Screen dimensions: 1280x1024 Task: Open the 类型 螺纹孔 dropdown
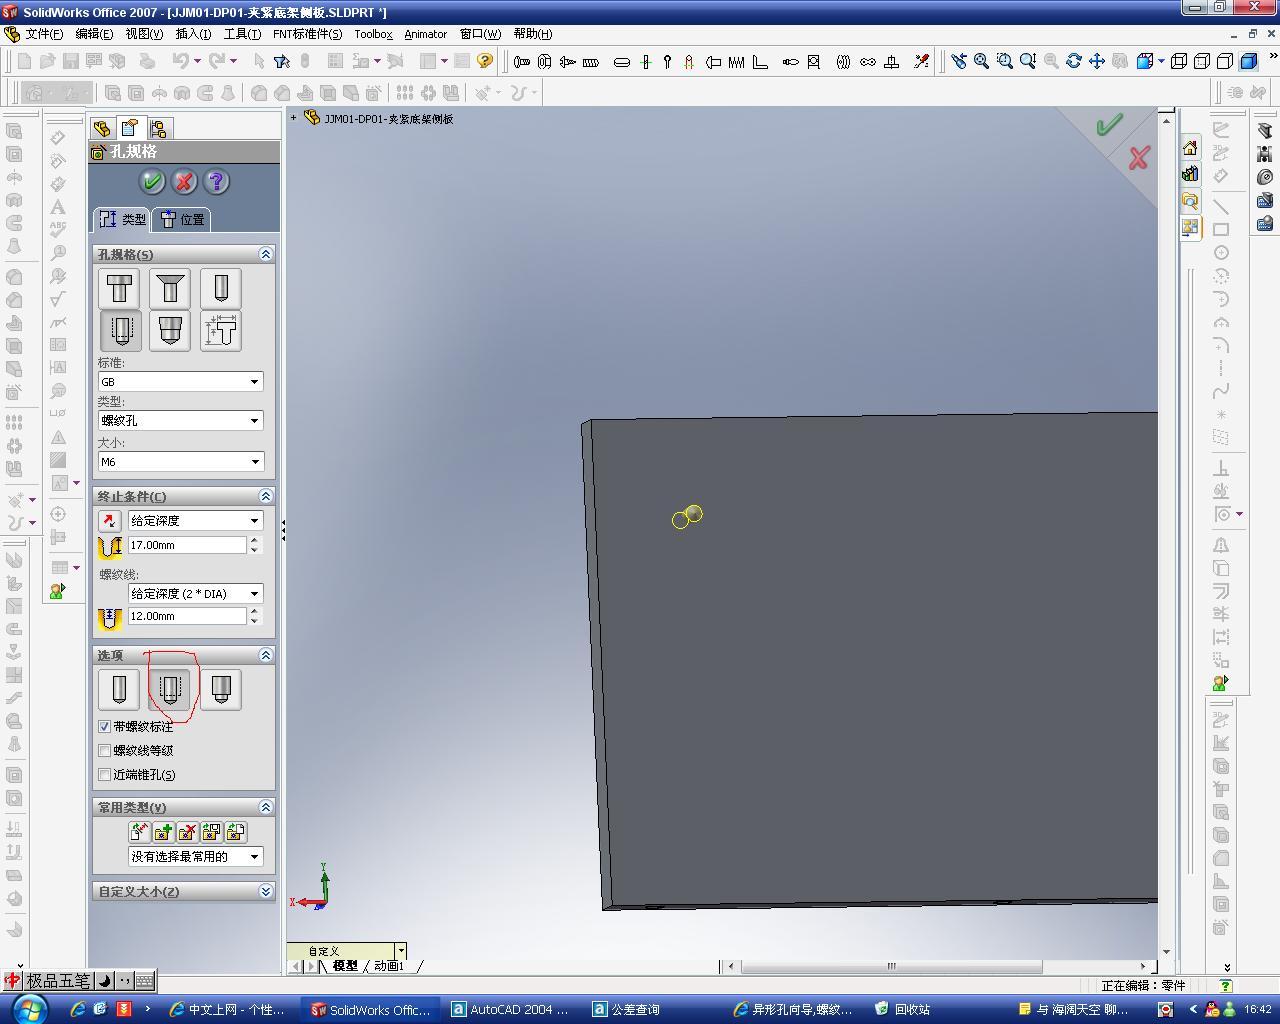tap(181, 420)
